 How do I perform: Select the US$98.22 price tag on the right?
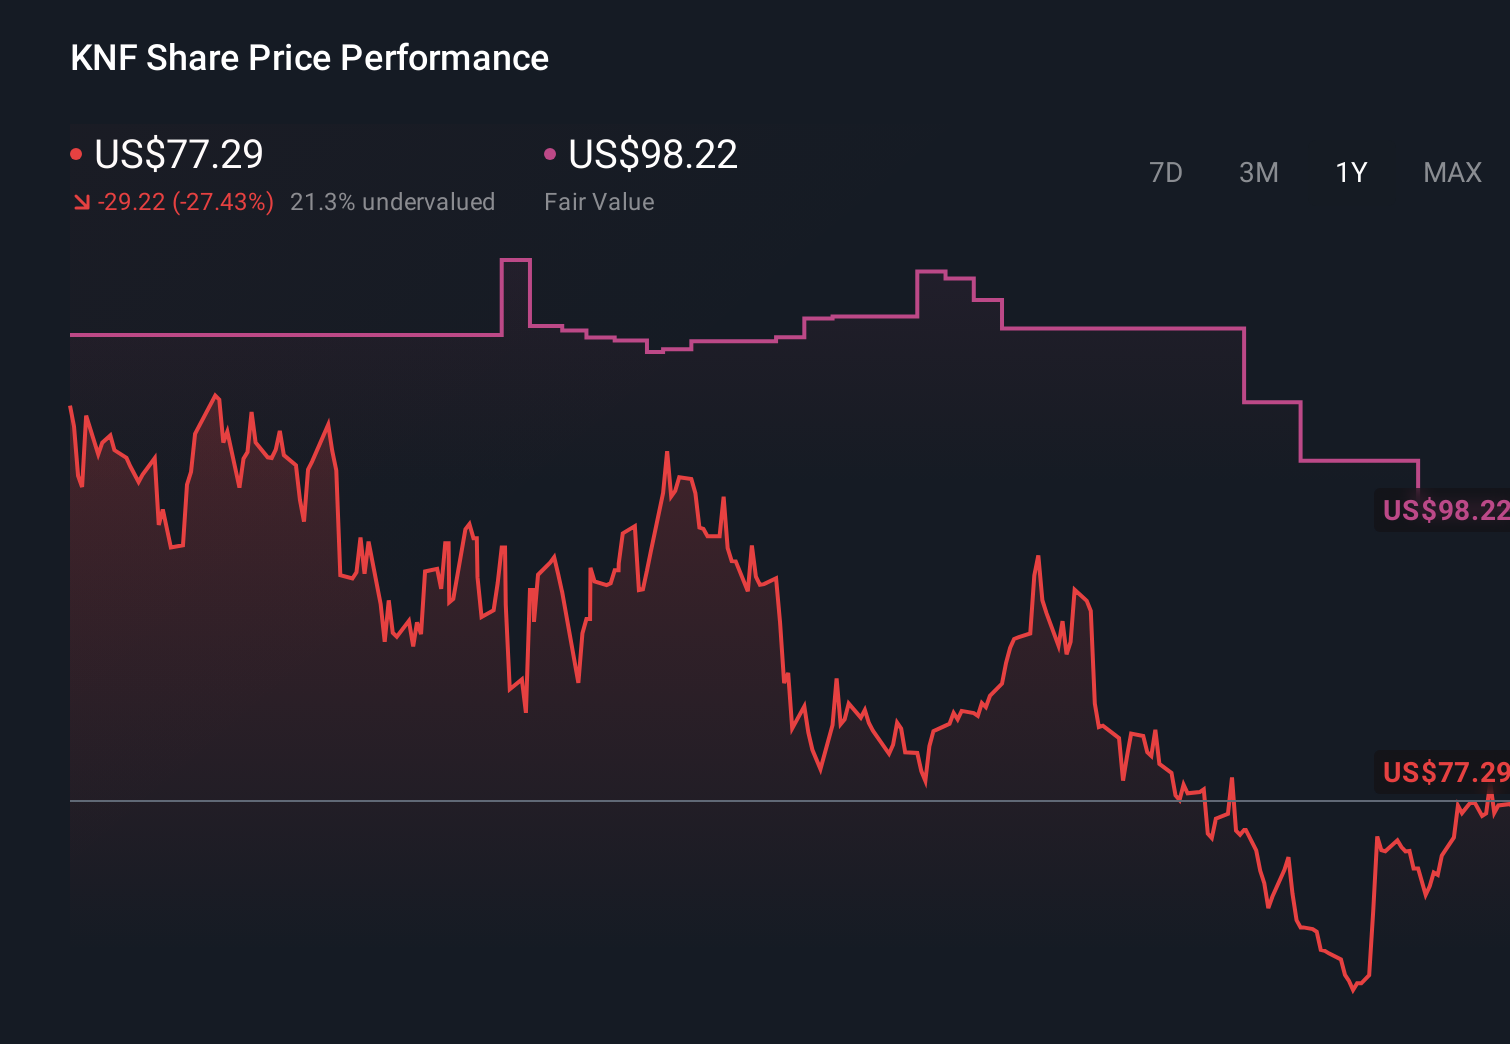coord(1445,510)
